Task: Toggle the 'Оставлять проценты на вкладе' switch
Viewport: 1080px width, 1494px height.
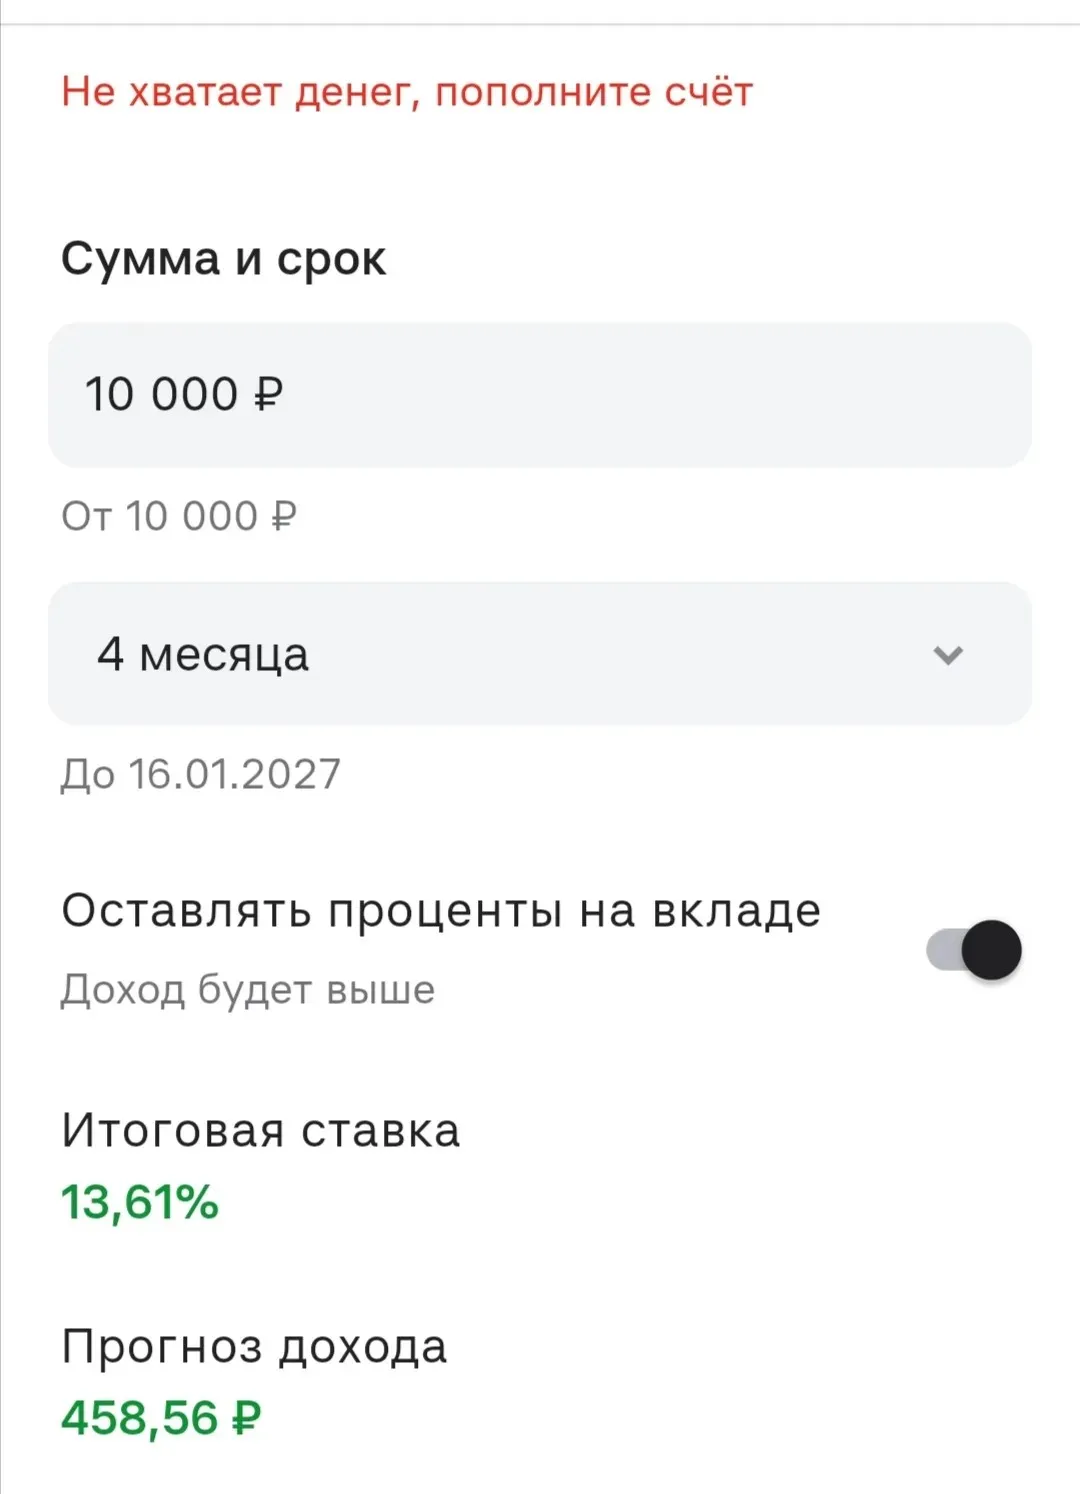Action: tap(973, 949)
